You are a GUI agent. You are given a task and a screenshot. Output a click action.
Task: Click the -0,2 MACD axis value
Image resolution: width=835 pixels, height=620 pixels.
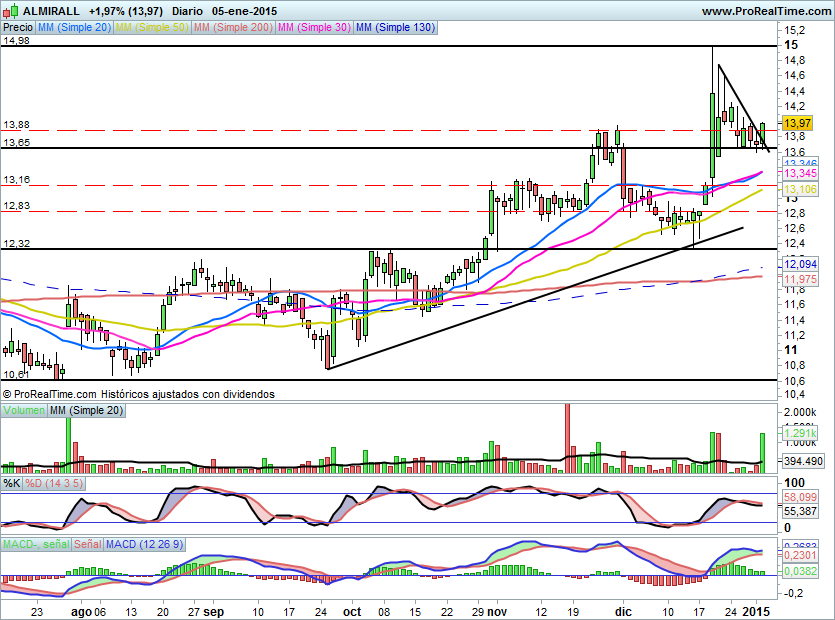pos(793,593)
